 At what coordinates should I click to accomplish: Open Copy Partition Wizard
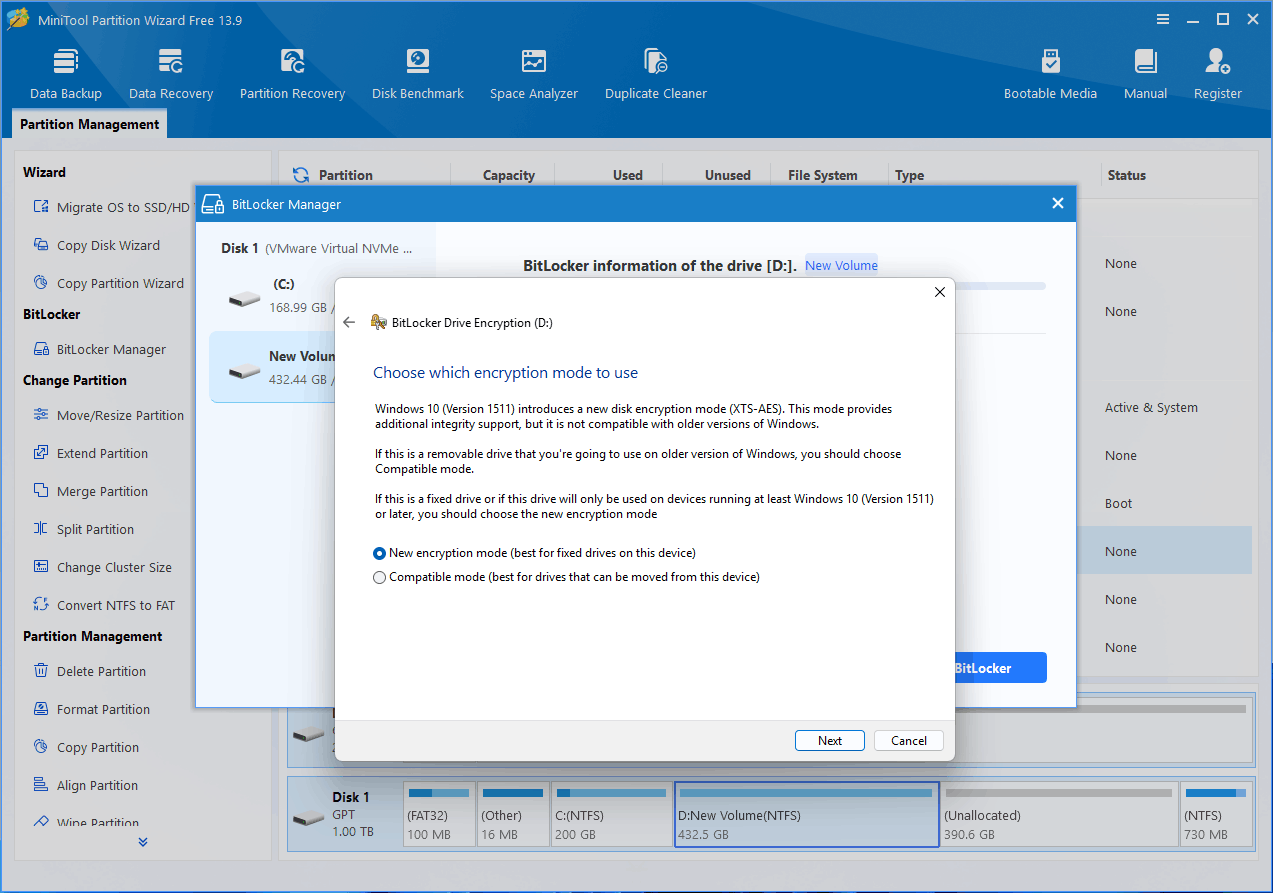tap(108, 283)
